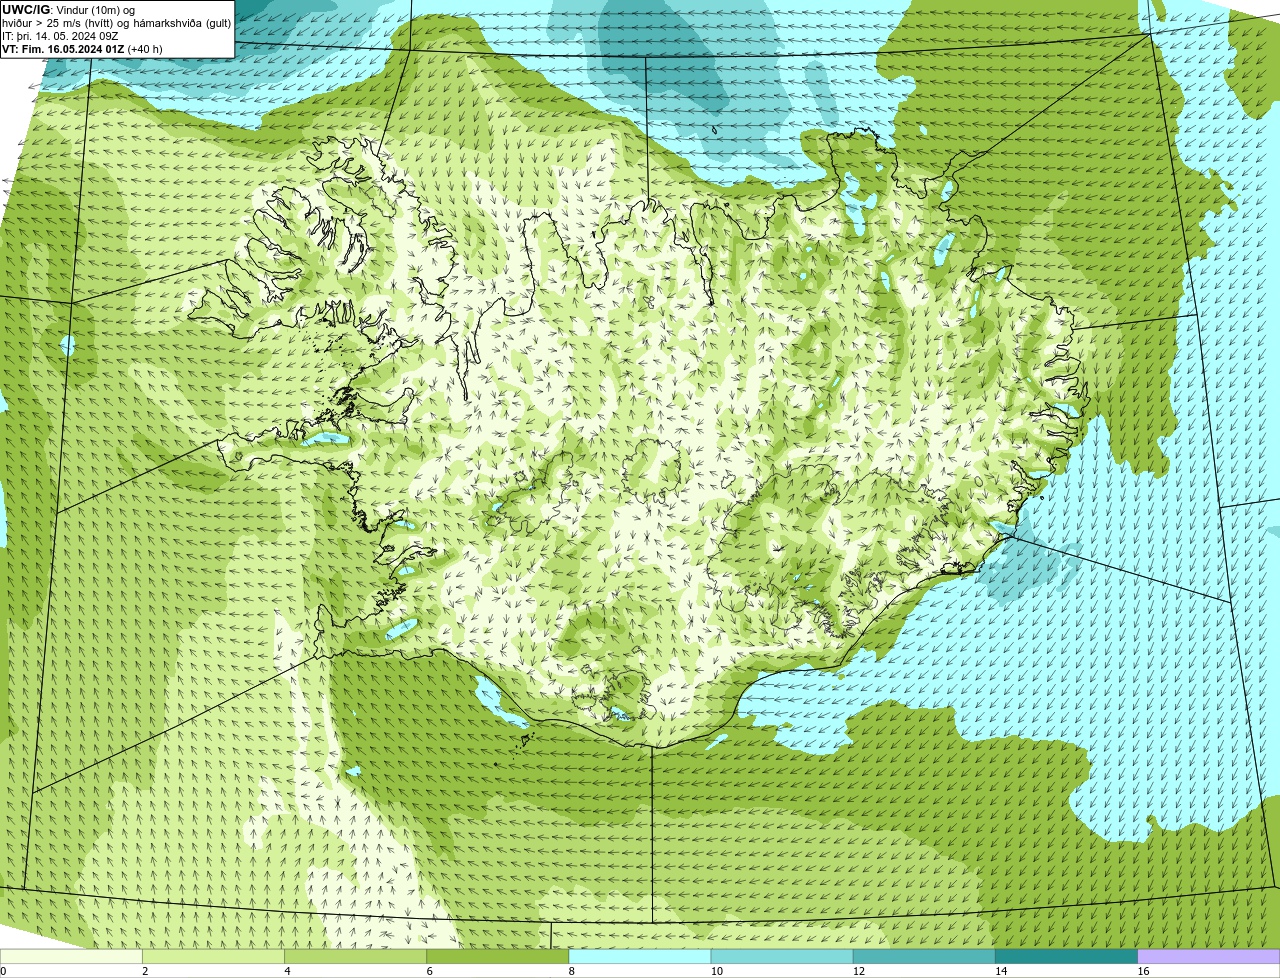
Task: Click the legend scale label "10"
Action: (x=717, y=971)
